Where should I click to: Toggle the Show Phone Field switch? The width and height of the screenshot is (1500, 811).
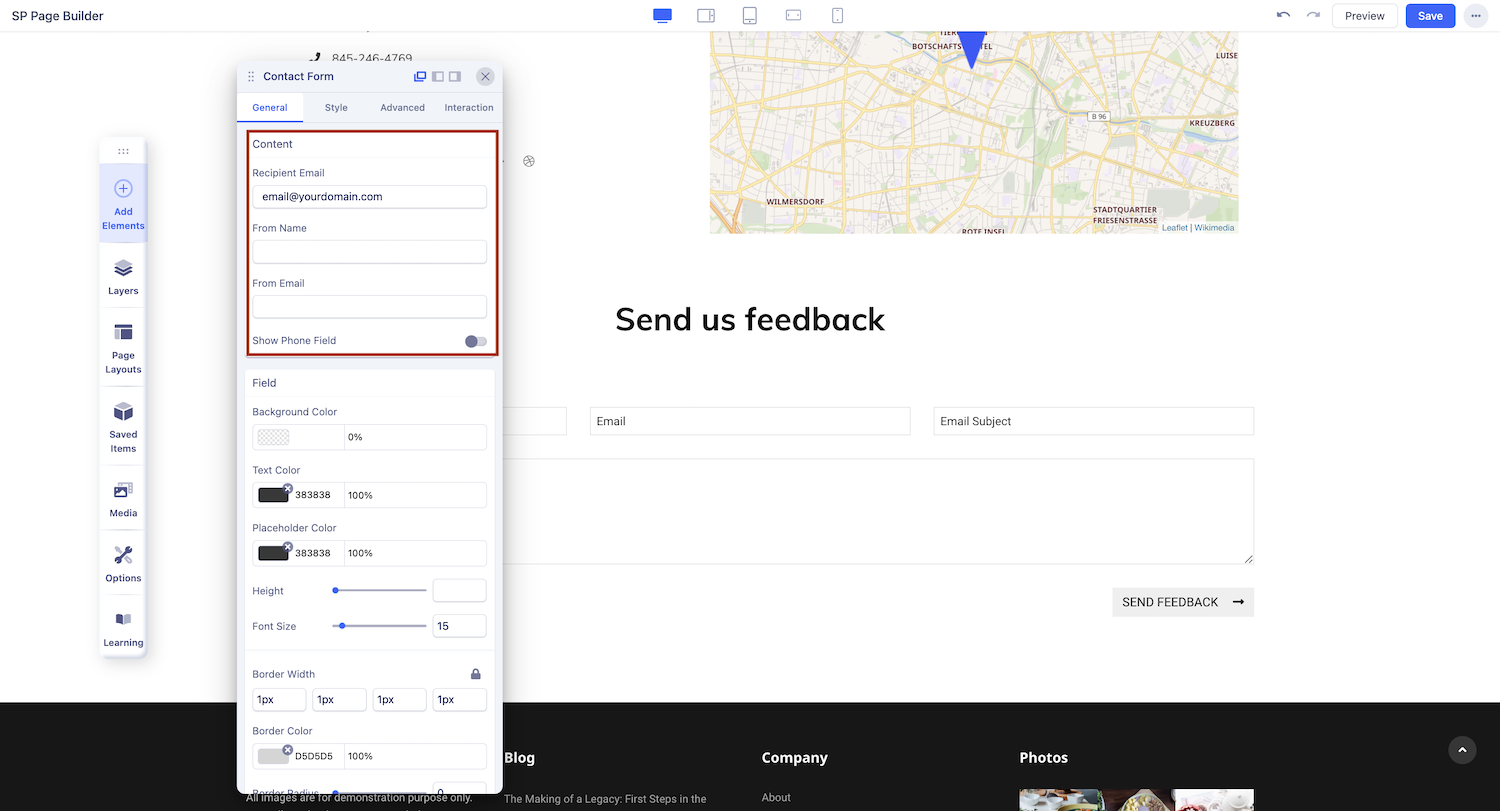click(x=476, y=341)
